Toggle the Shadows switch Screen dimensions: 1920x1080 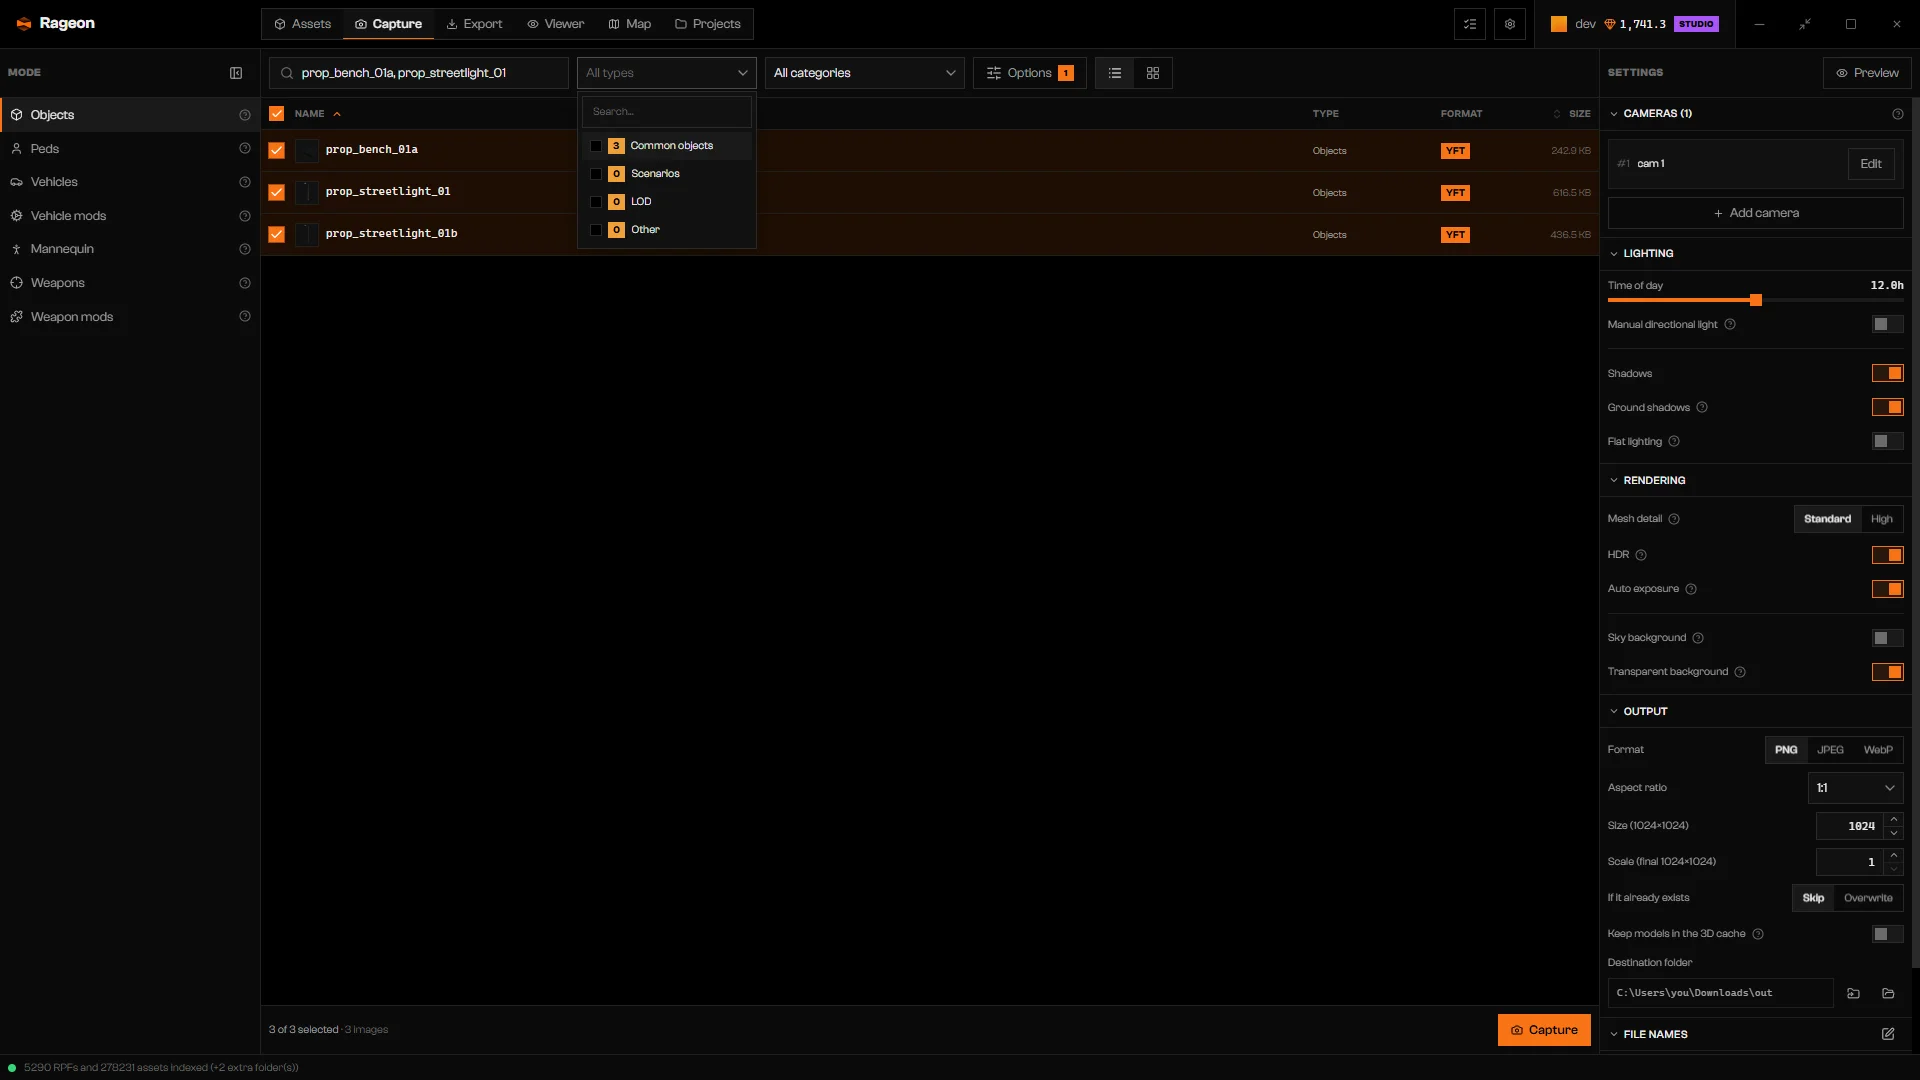(1888, 374)
